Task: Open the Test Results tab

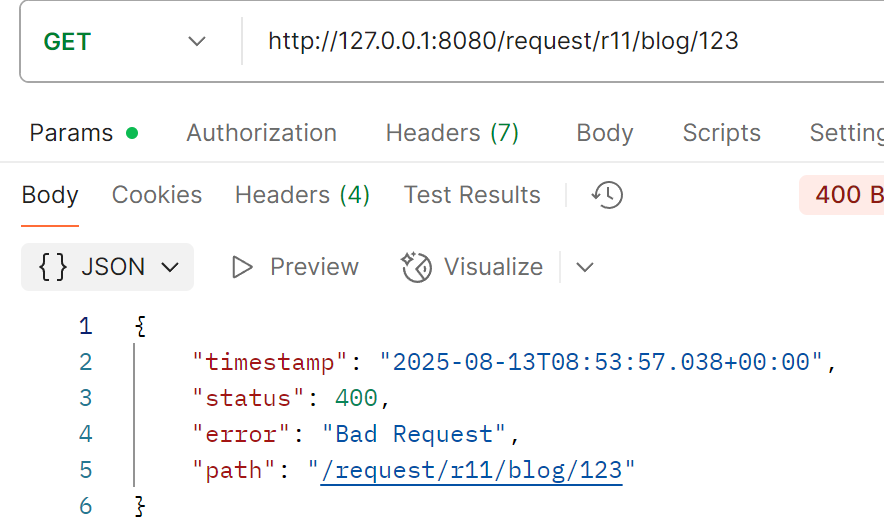Action: 472,195
